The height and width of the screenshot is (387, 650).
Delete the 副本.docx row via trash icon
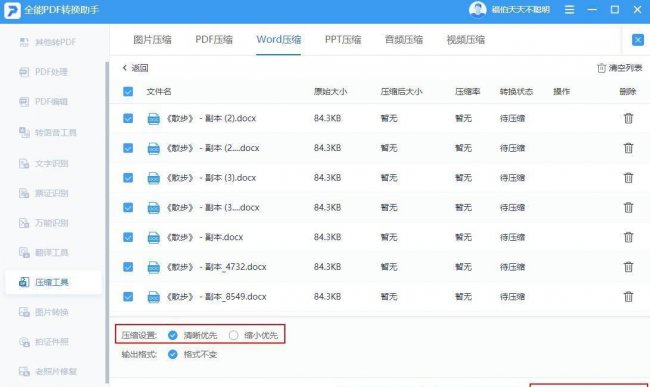point(628,237)
